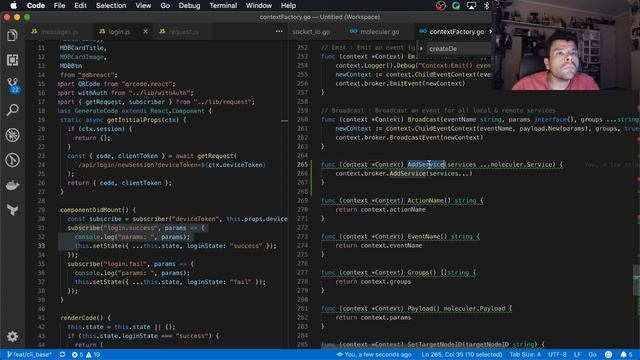
Task: Open the Apple menu
Action: pyautogui.click(x=13, y=6)
